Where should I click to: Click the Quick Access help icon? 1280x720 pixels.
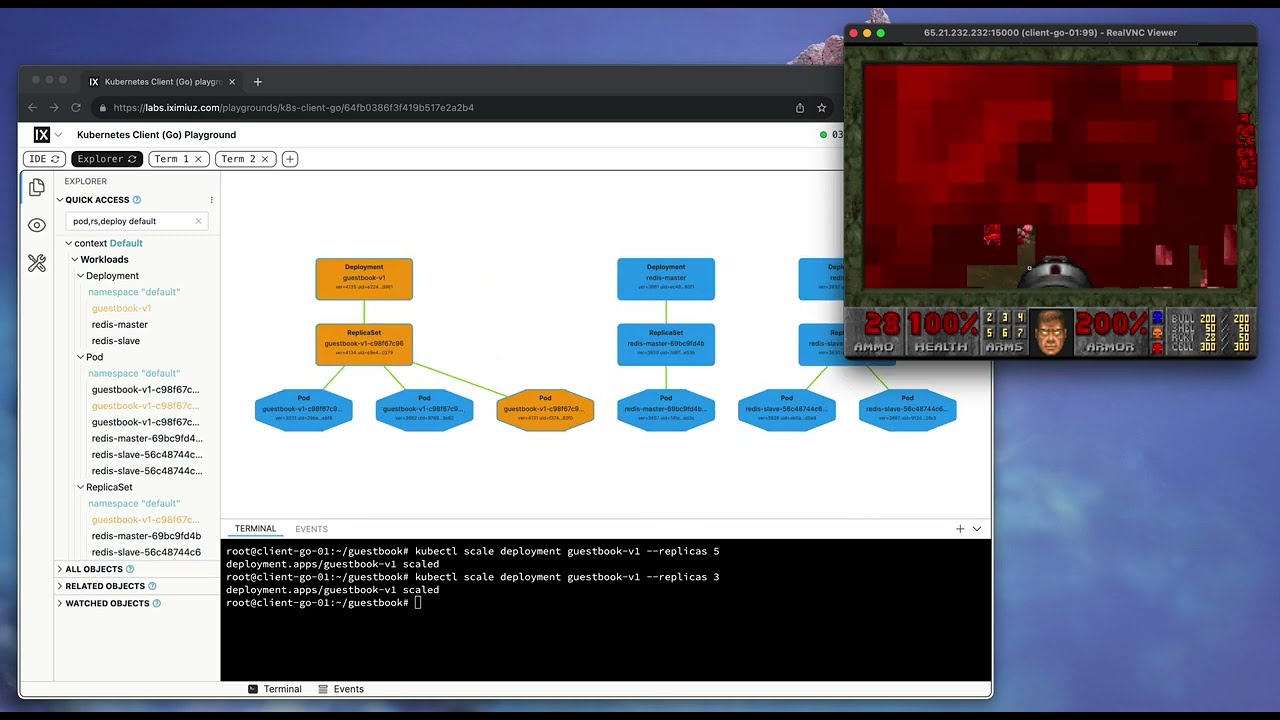pyautogui.click(x=137, y=200)
